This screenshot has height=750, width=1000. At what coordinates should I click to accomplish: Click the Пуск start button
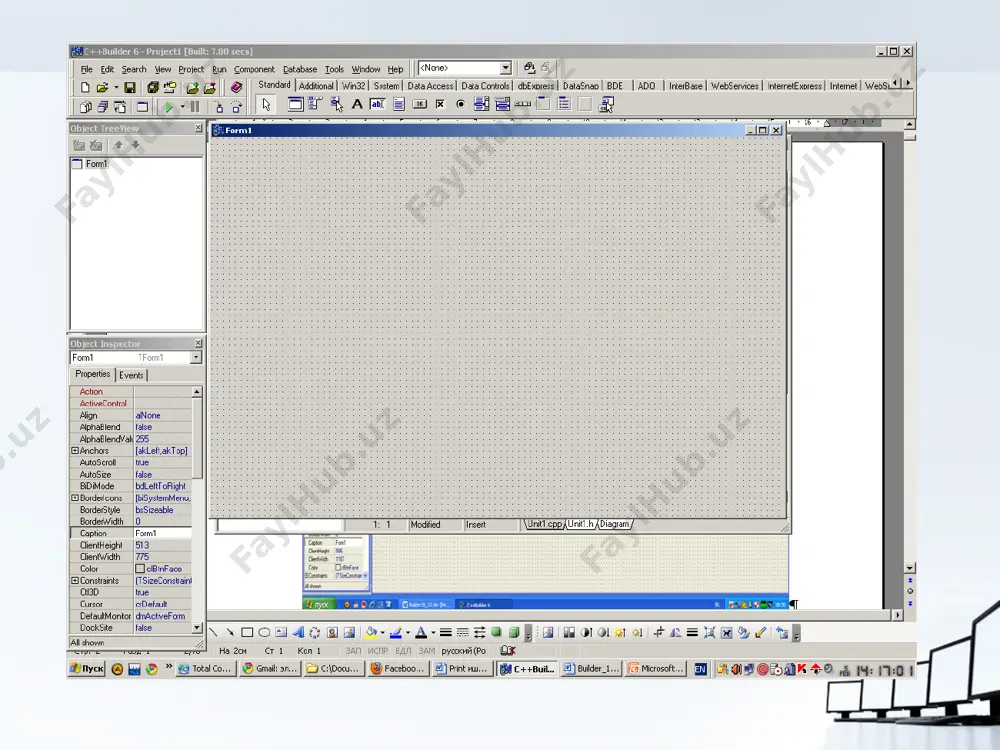[86, 668]
